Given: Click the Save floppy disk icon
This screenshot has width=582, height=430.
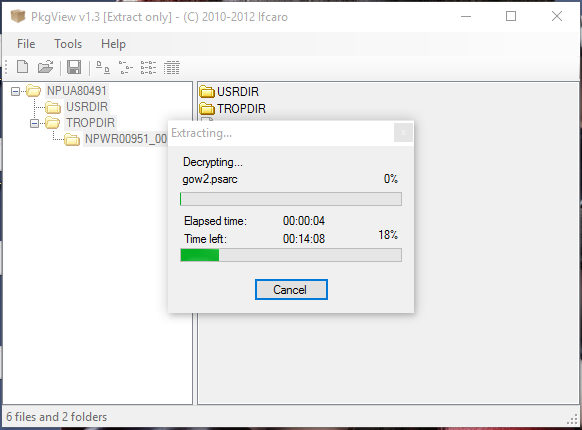Looking at the screenshot, I should tap(74, 67).
